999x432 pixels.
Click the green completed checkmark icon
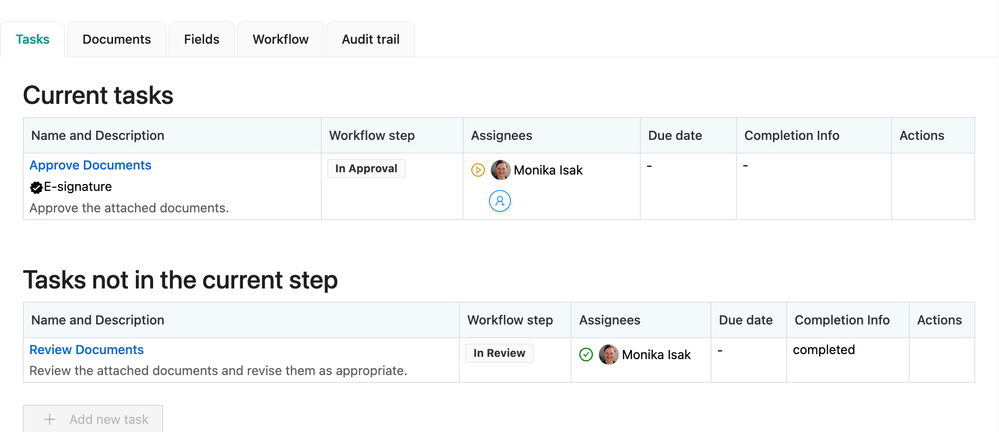coord(586,354)
